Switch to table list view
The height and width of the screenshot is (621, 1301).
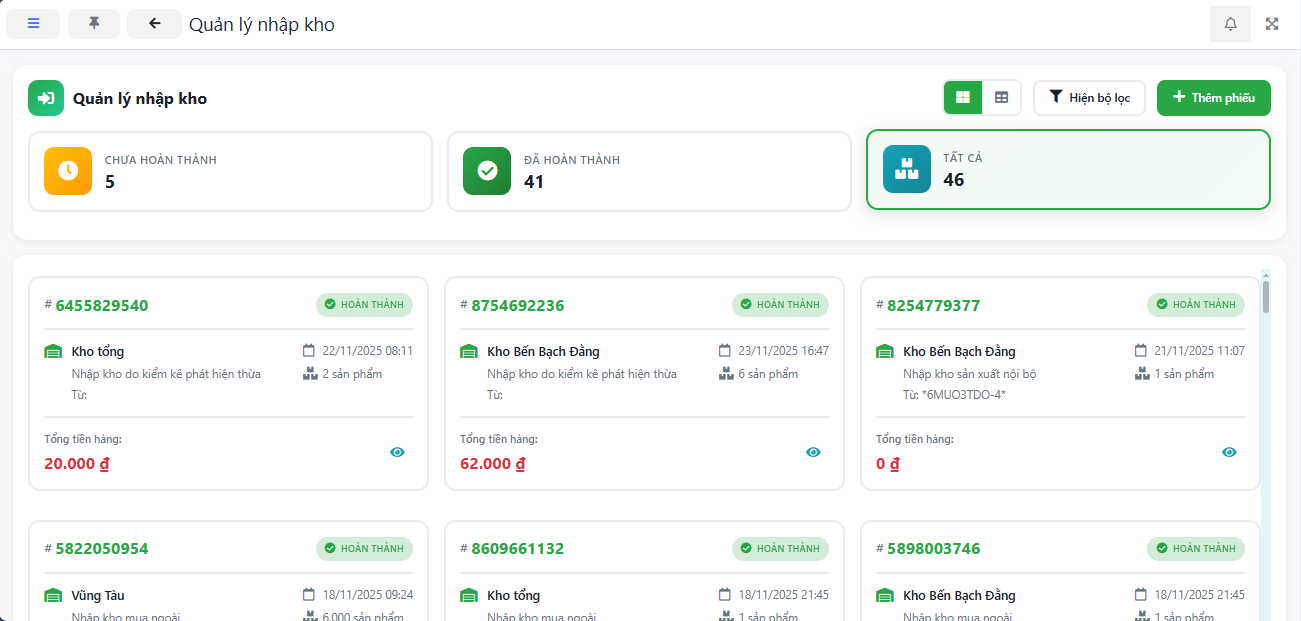(1001, 98)
